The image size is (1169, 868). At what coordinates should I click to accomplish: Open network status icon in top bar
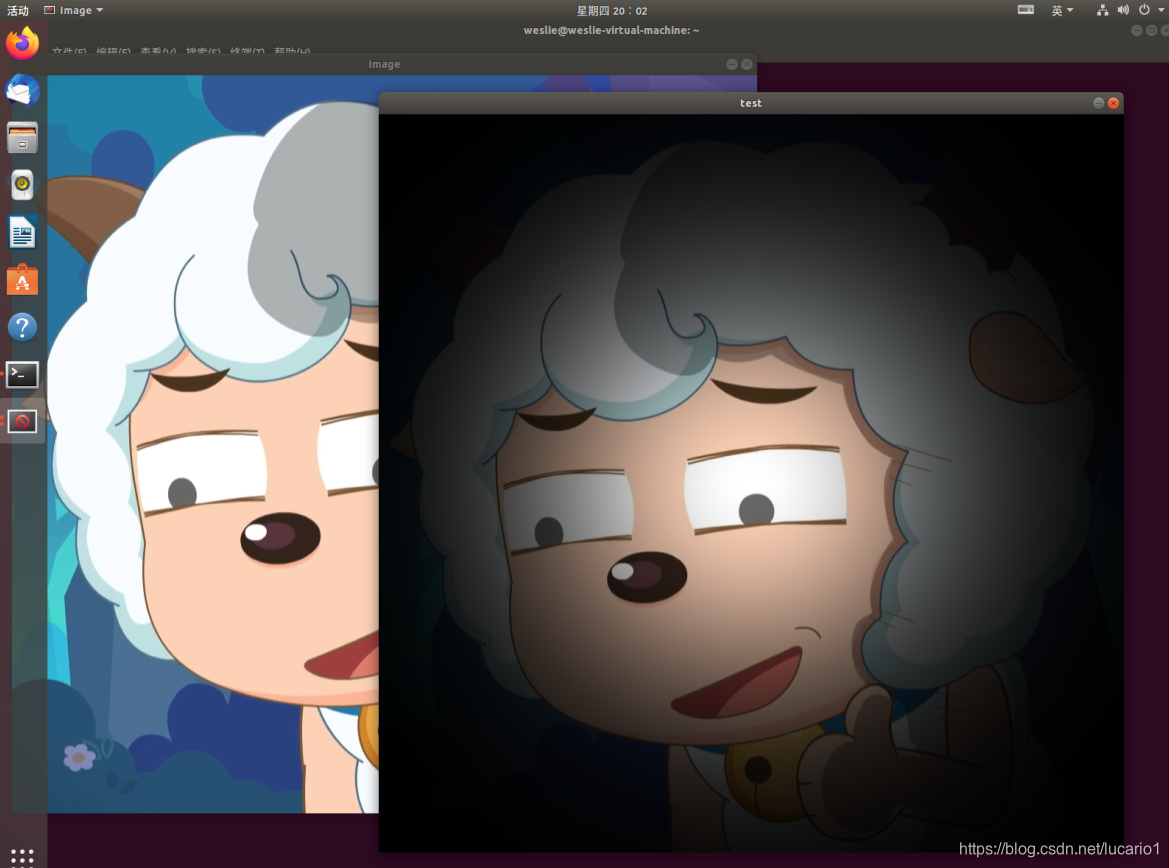pos(1102,10)
